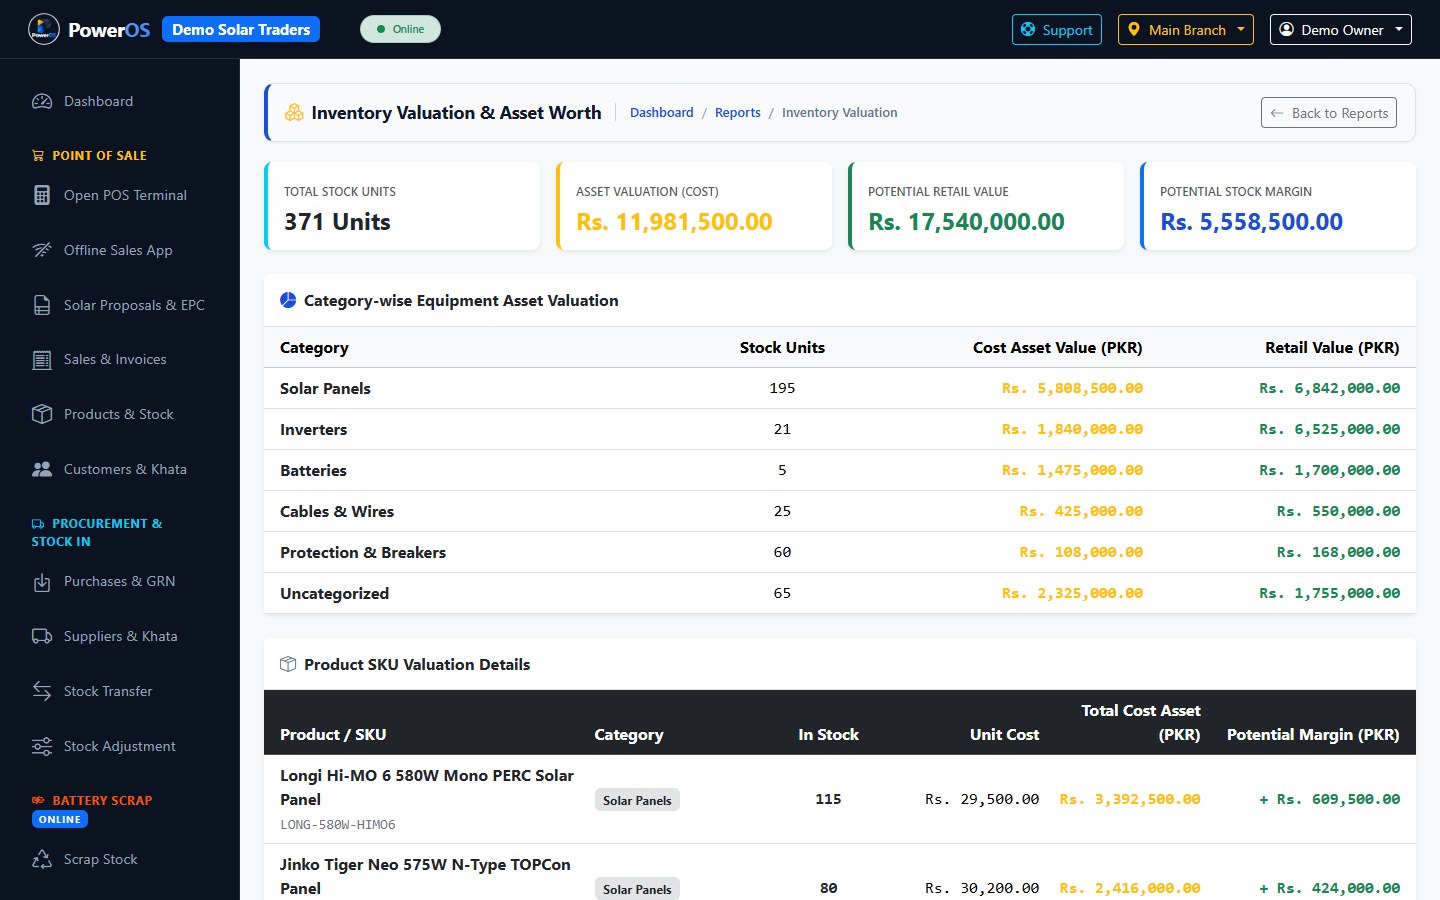
Task: Click the Uncategorized category row name
Action: (x=334, y=593)
